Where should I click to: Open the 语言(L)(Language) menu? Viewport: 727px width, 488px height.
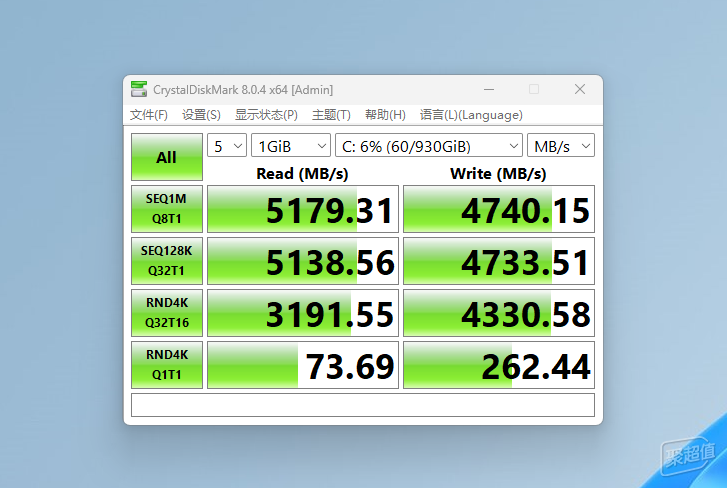471,114
